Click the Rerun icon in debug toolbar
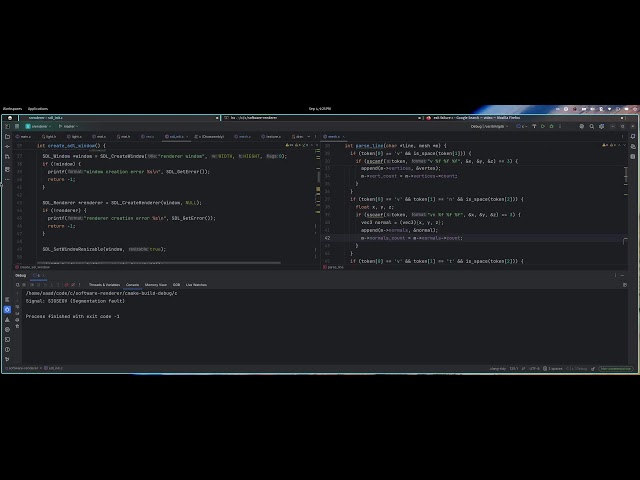Viewport: 640px width, 480px height. pos(18,285)
